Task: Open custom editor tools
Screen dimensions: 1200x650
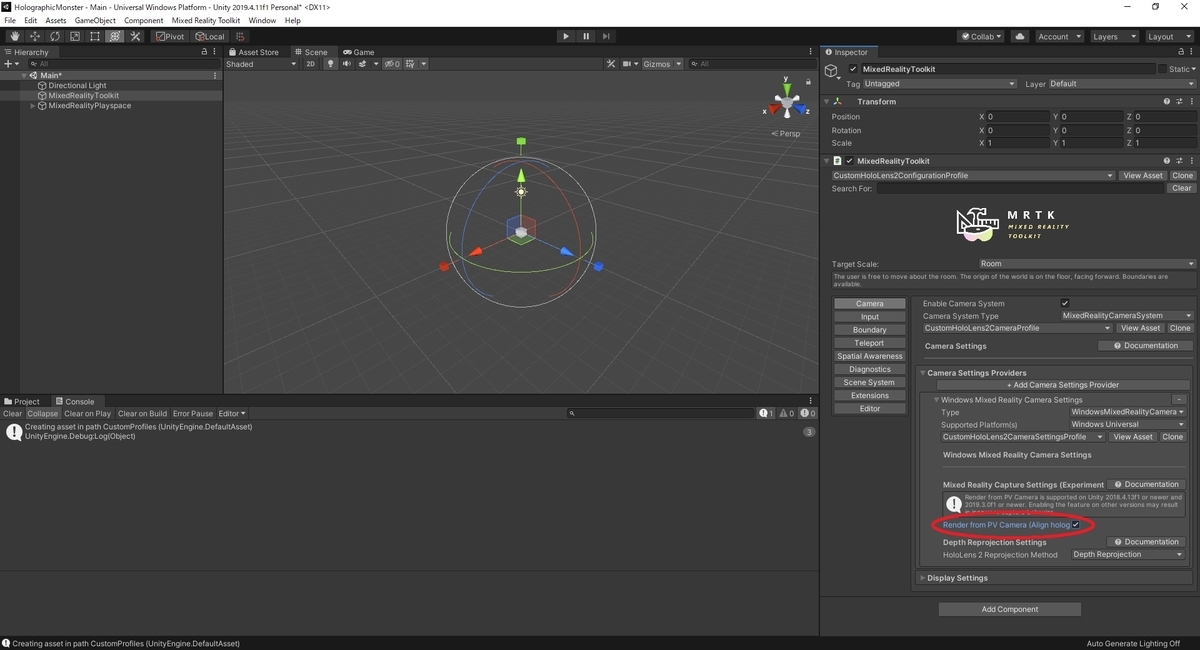Action: pos(135,36)
